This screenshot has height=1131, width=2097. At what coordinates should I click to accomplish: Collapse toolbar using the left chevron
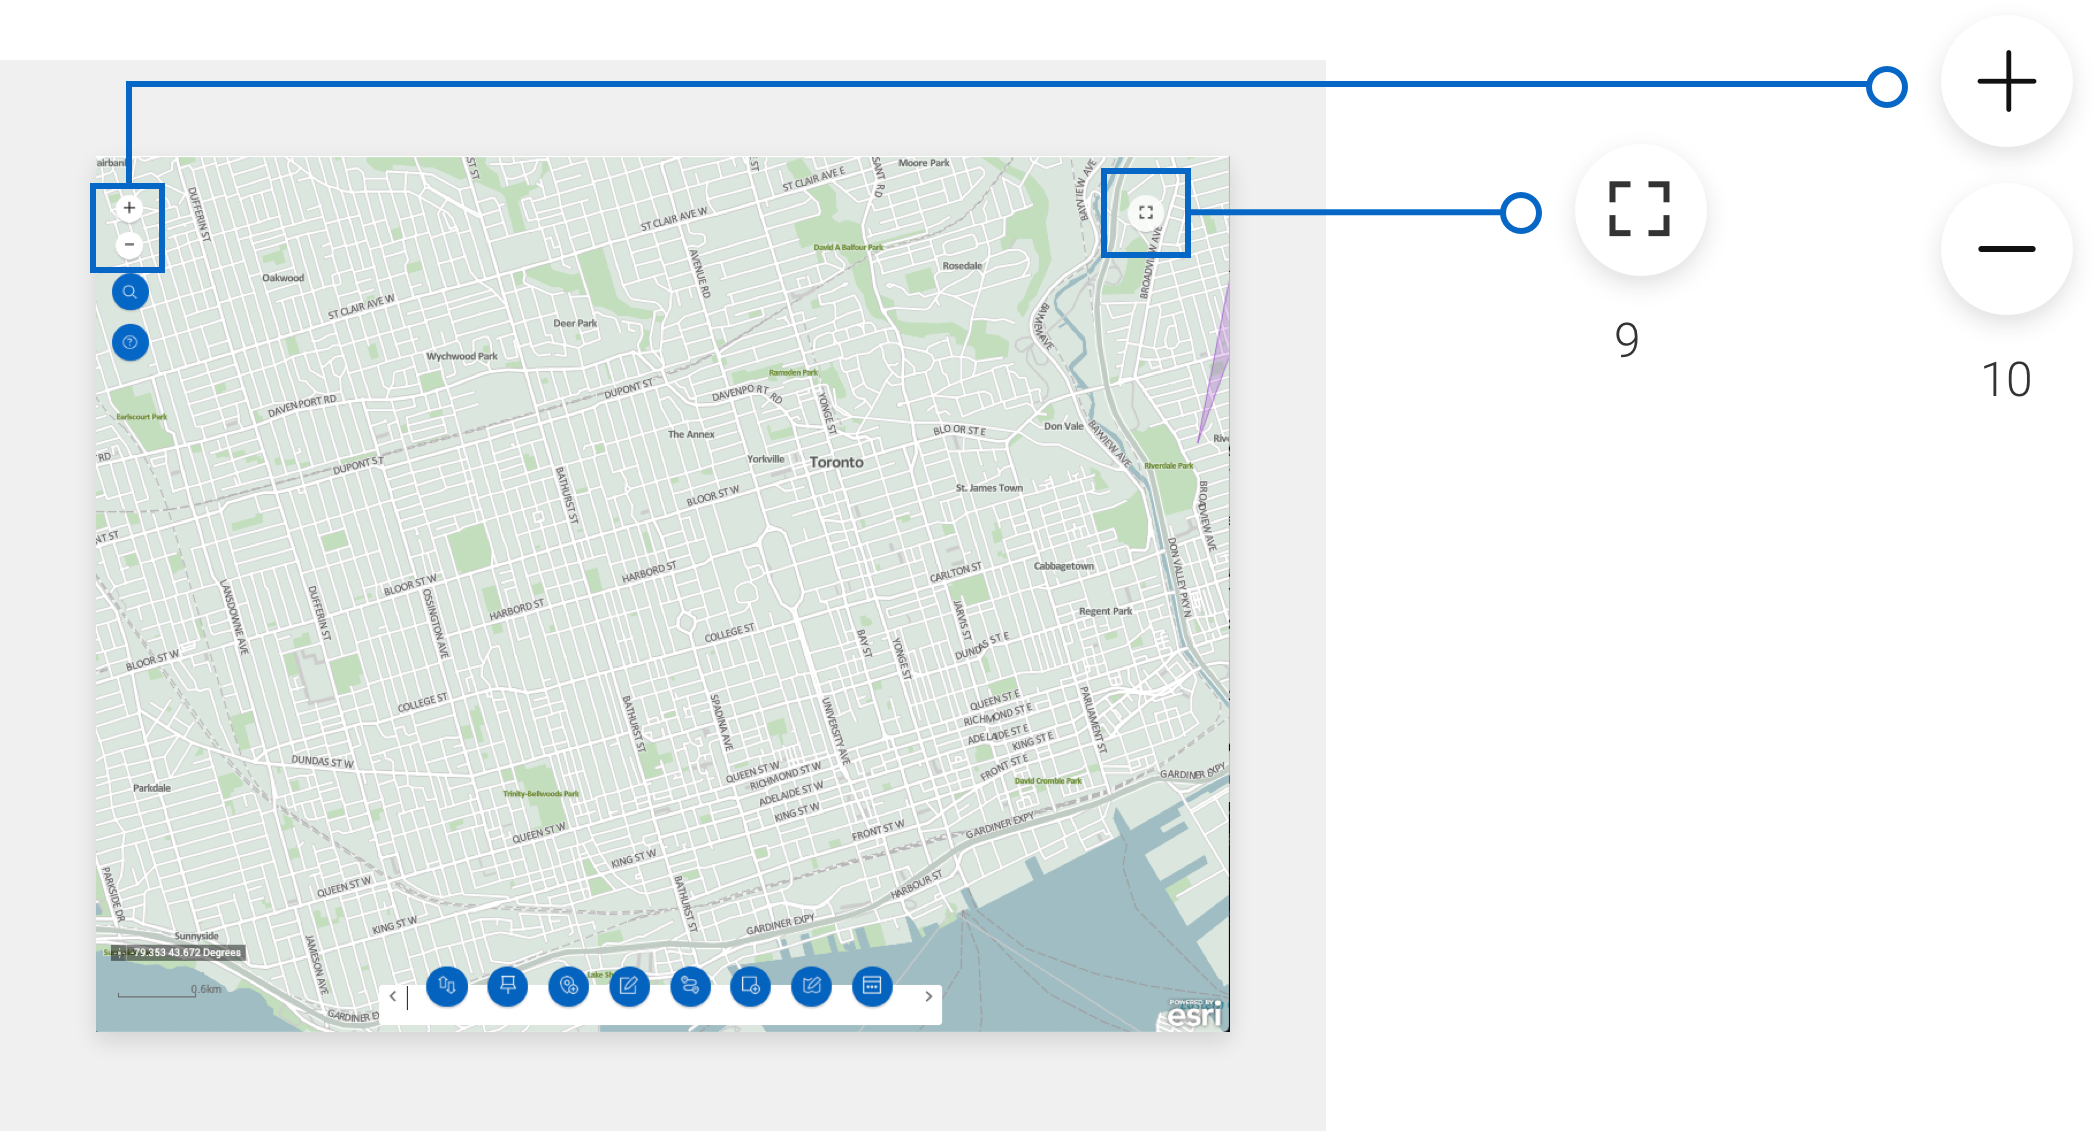click(393, 996)
